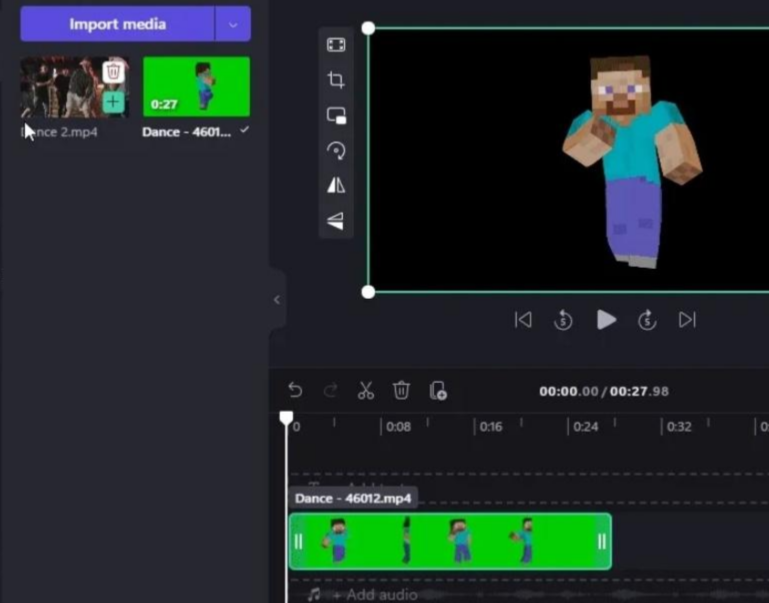769x603 pixels.
Task: Click the Undo icon
Action: pyautogui.click(x=295, y=391)
